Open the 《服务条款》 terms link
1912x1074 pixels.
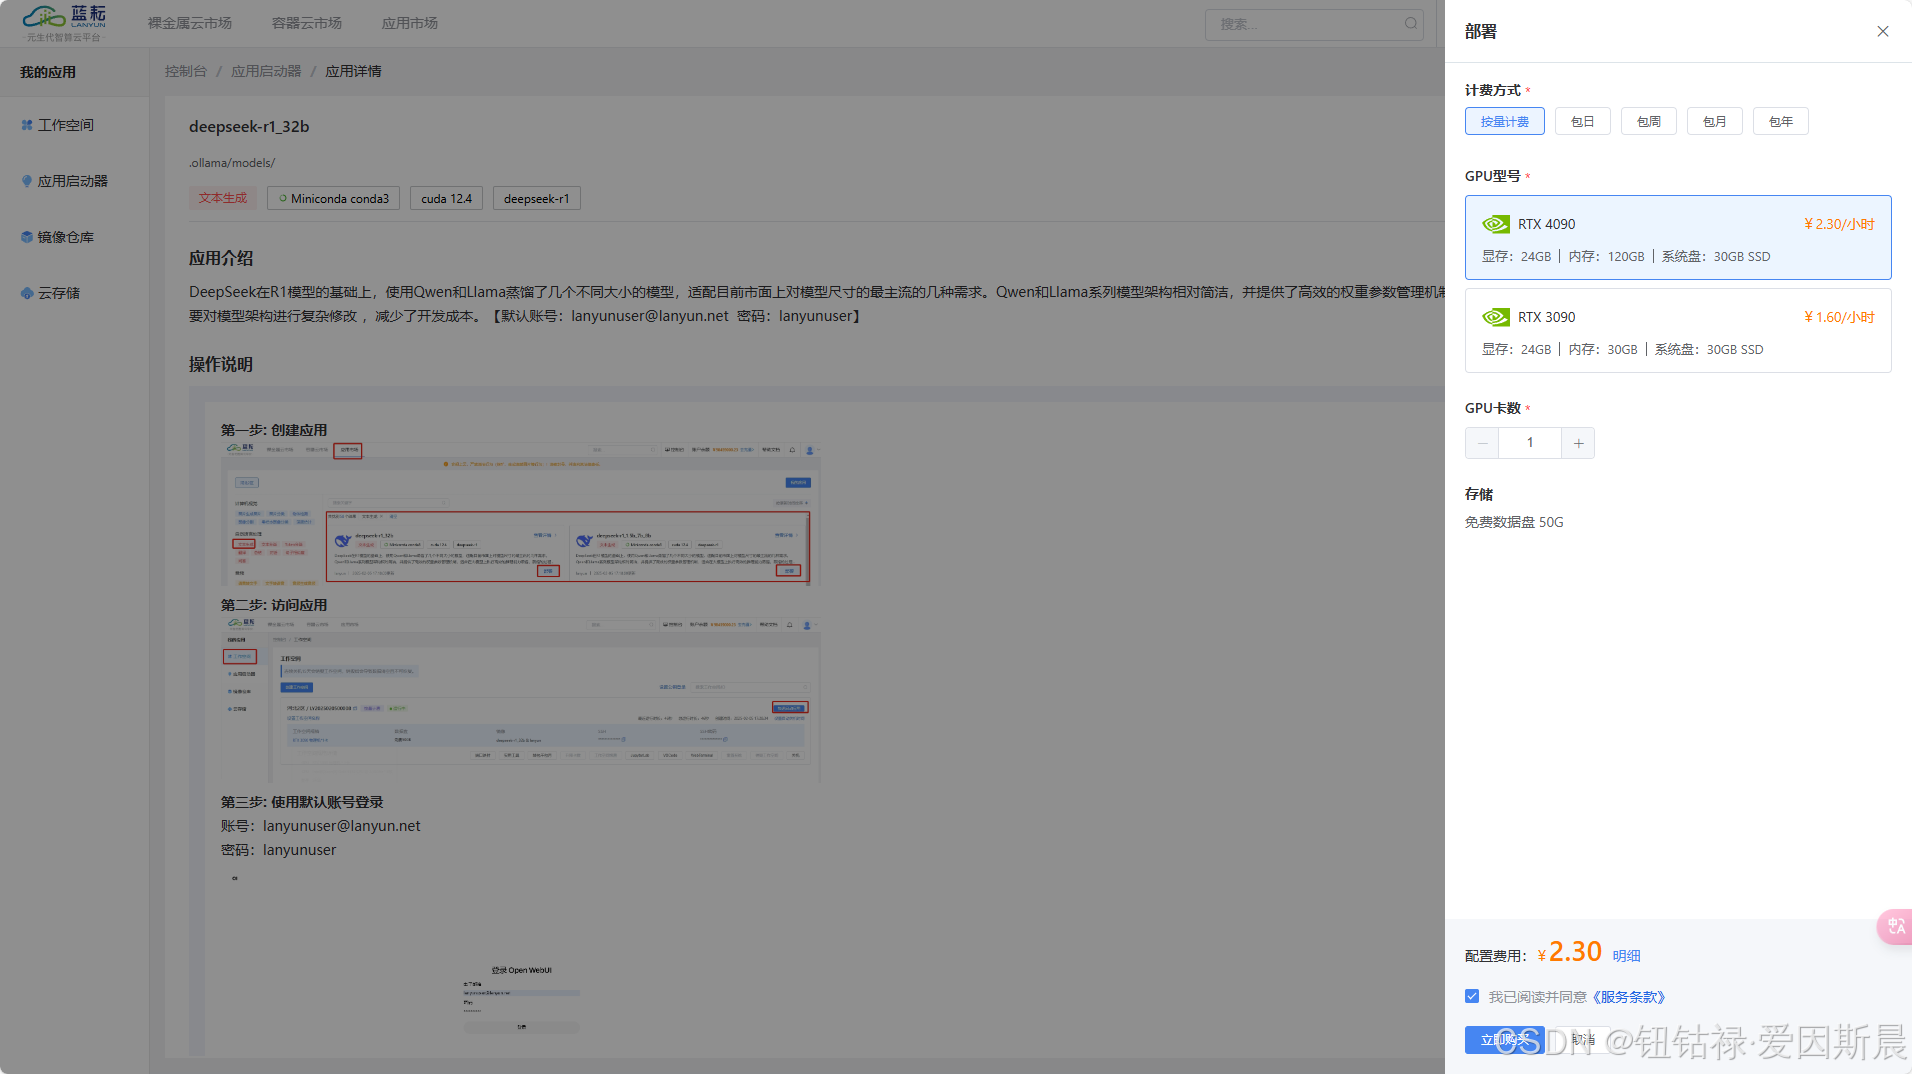coord(1628,997)
